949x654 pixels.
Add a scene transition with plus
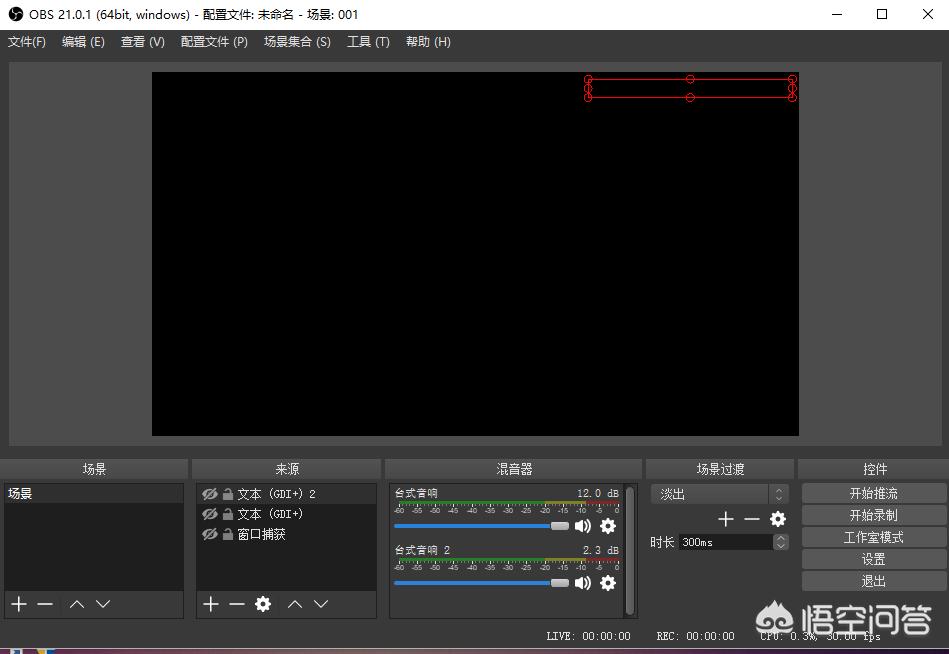[726, 518]
